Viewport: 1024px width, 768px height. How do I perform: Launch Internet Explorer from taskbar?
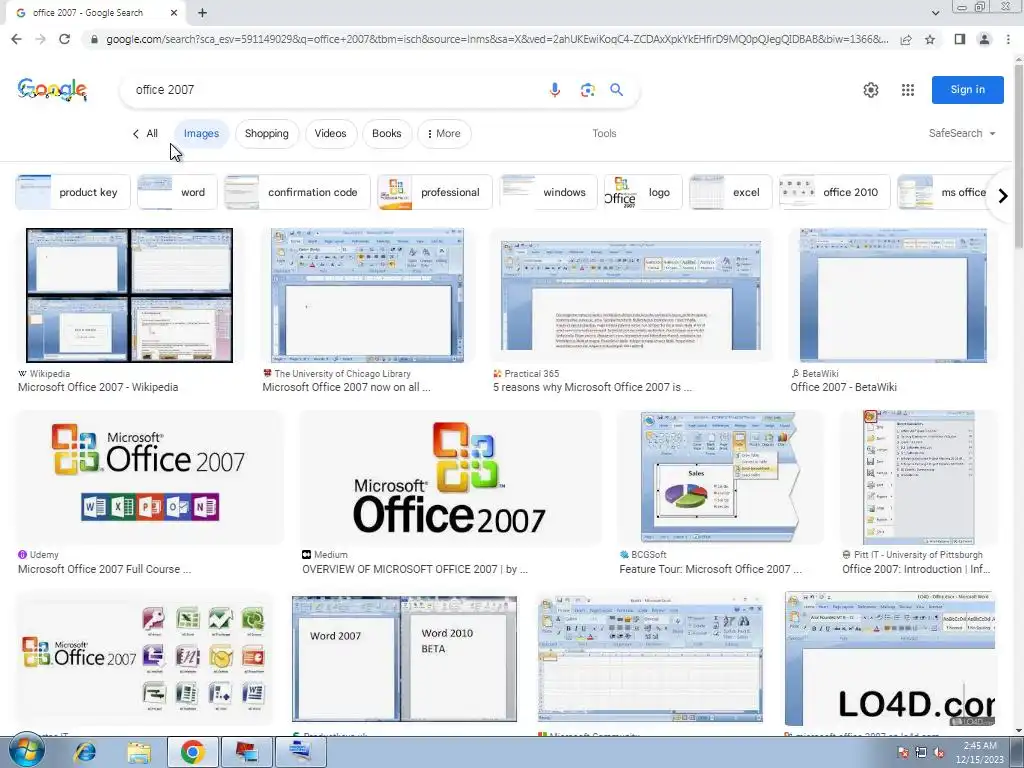click(84, 752)
